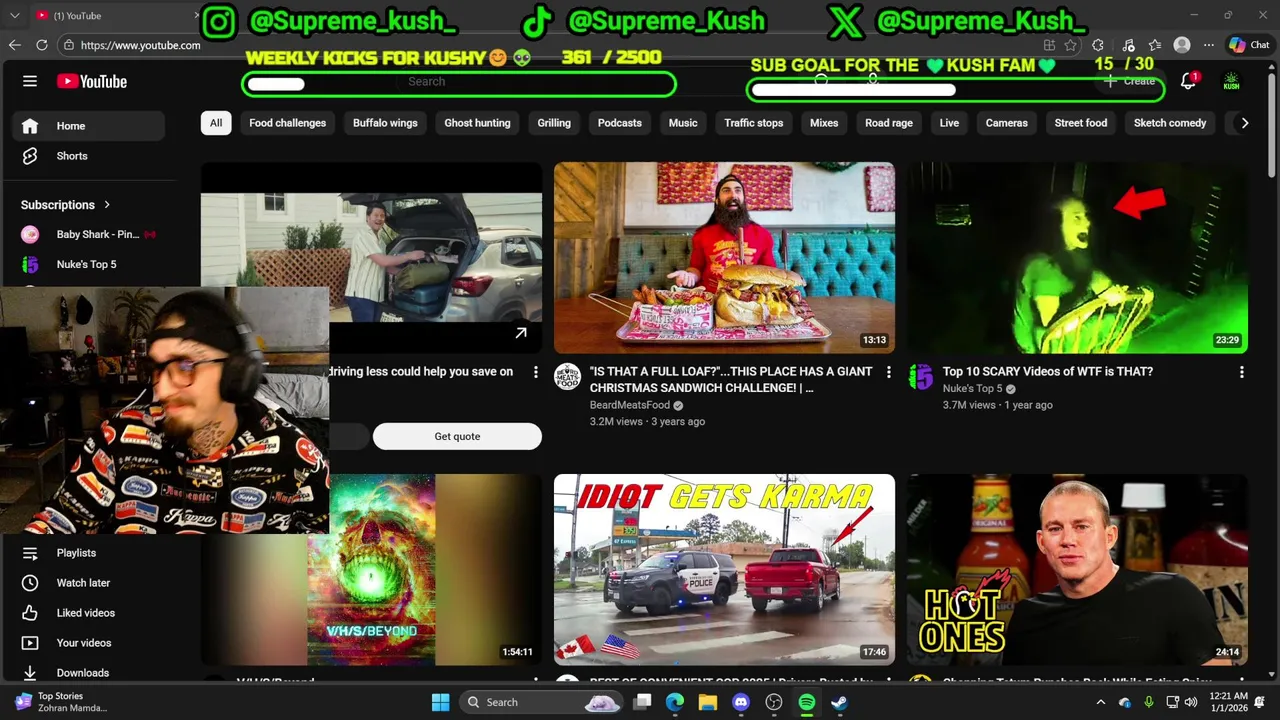Select the Sketch comedy chip
The image size is (1280, 720).
pyautogui.click(x=1170, y=123)
